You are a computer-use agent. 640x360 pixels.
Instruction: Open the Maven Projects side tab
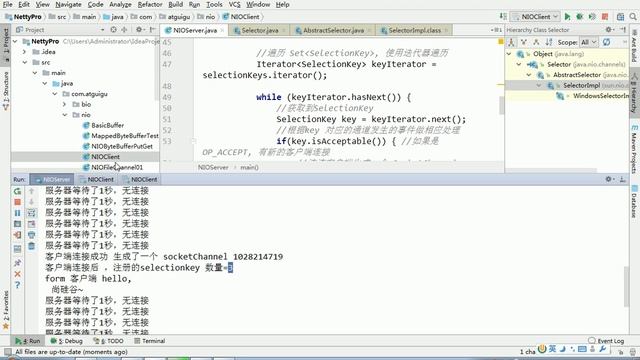(634, 149)
